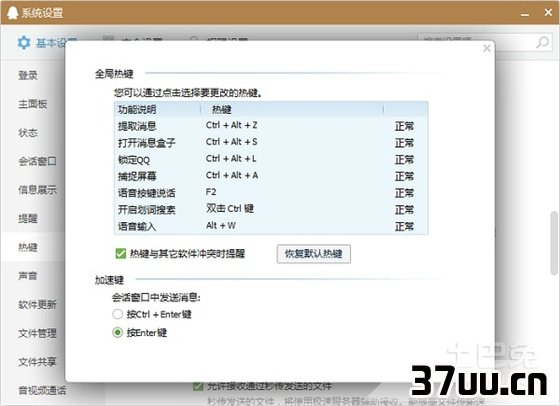This screenshot has width=560, height=406.
Task: Open the 声音 sidebar section
Action: pos(28,276)
